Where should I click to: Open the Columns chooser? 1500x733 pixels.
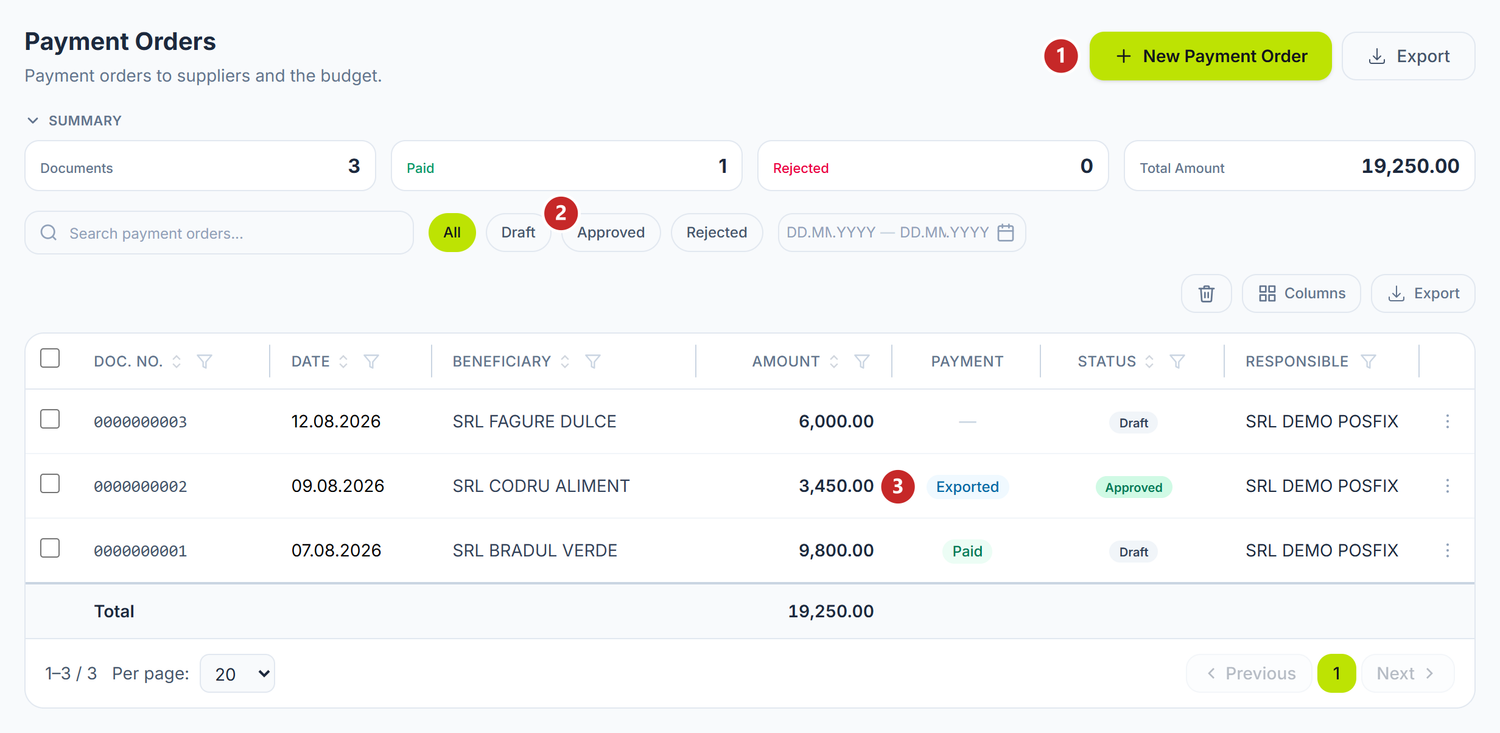pyautogui.click(x=1301, y=293)
